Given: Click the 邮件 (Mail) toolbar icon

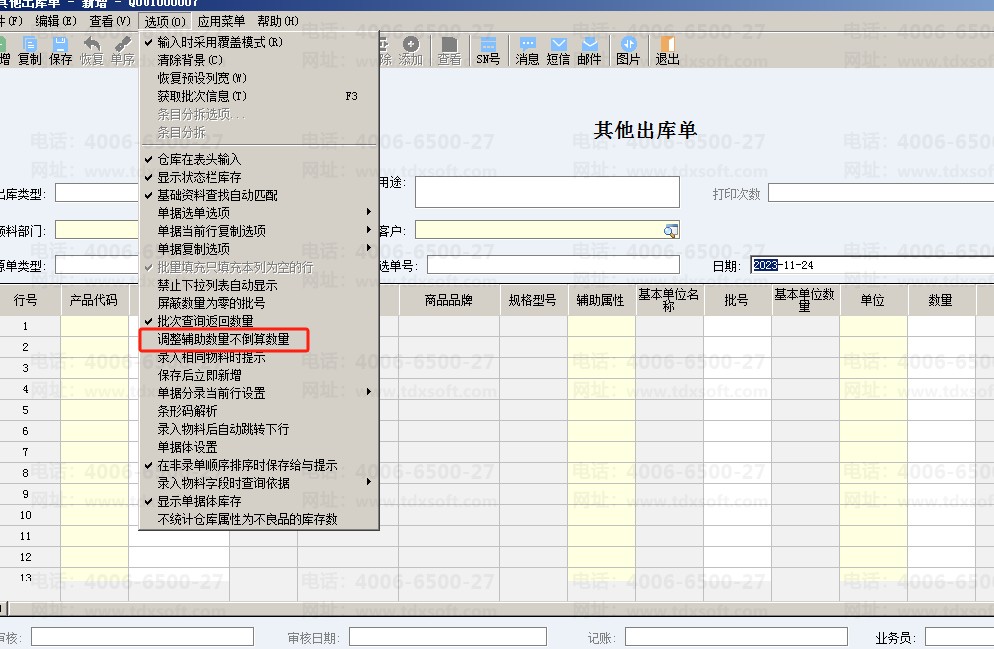Looking at the screenshot, I should (x=590, y=50).
